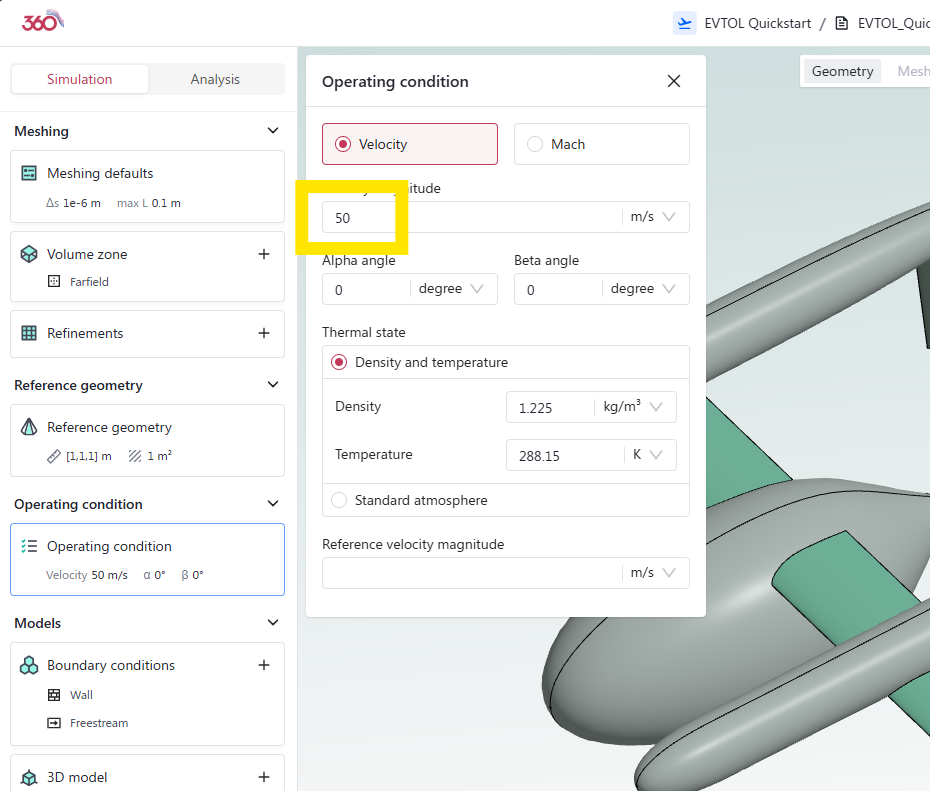930x791 pixels.
Task: Add a new Volume zone with plus
Action: click(x=264, y=254)
